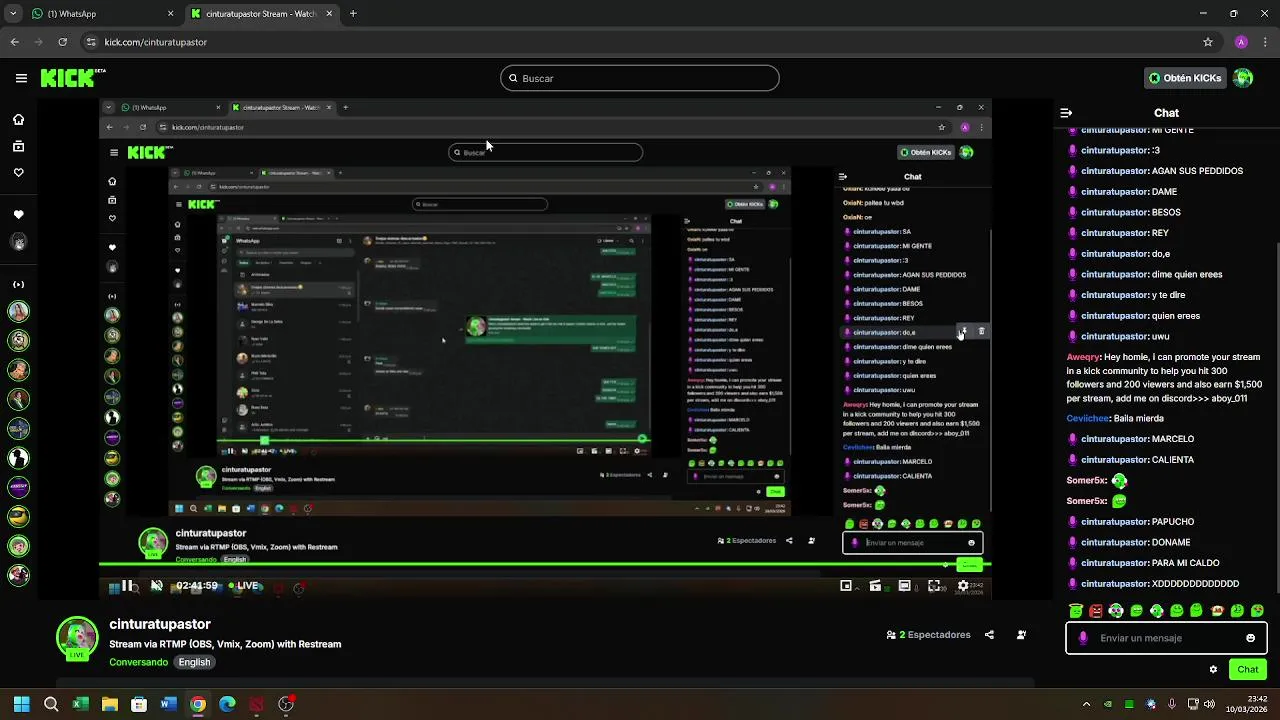Insert the heart-eyes emote at row end
1280x720 pixels.
[1257, 611]
